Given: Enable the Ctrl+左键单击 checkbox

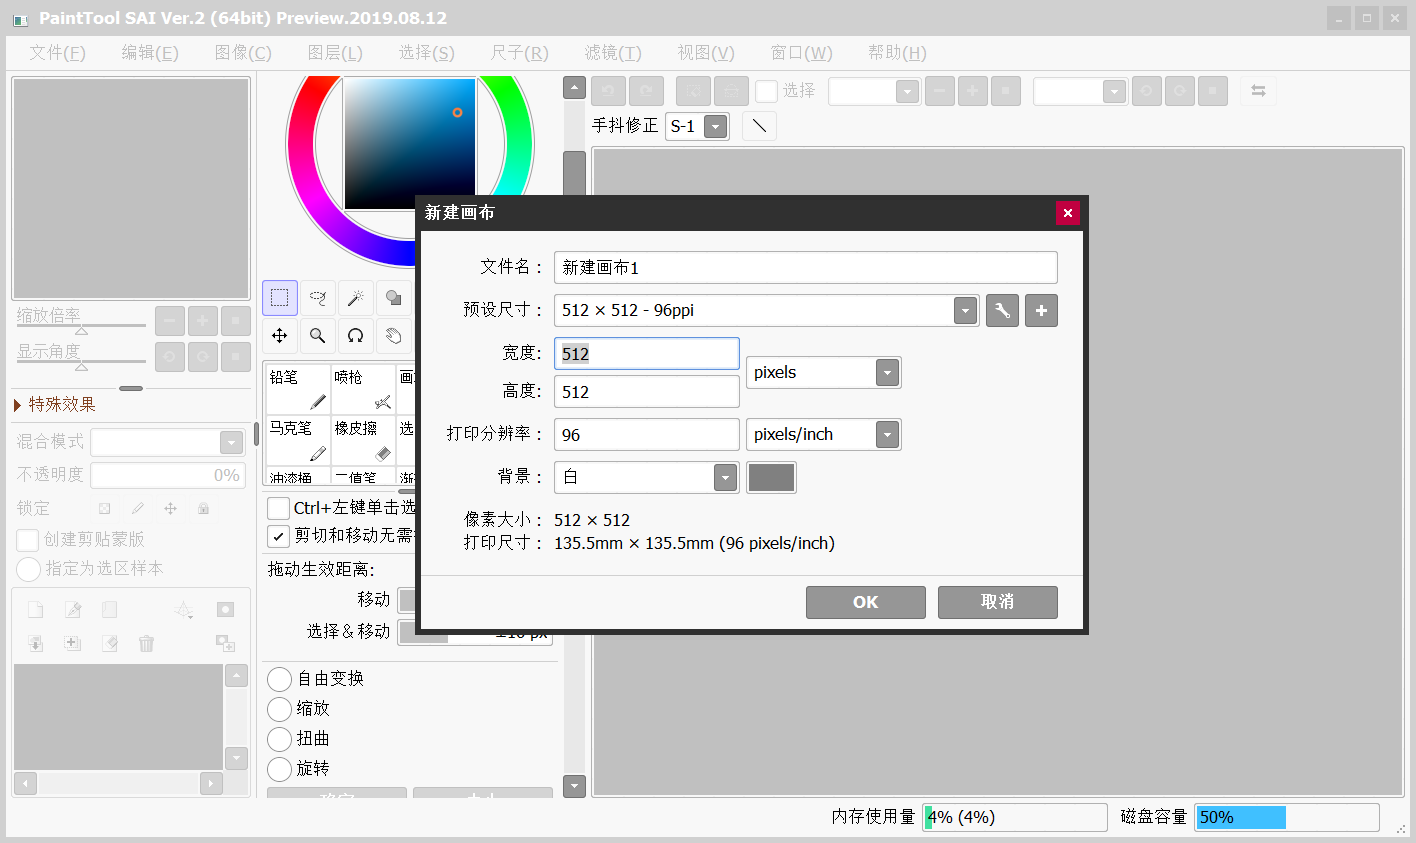Looking at the screenshot, I should pyautogui.click(x=279, y=508).
